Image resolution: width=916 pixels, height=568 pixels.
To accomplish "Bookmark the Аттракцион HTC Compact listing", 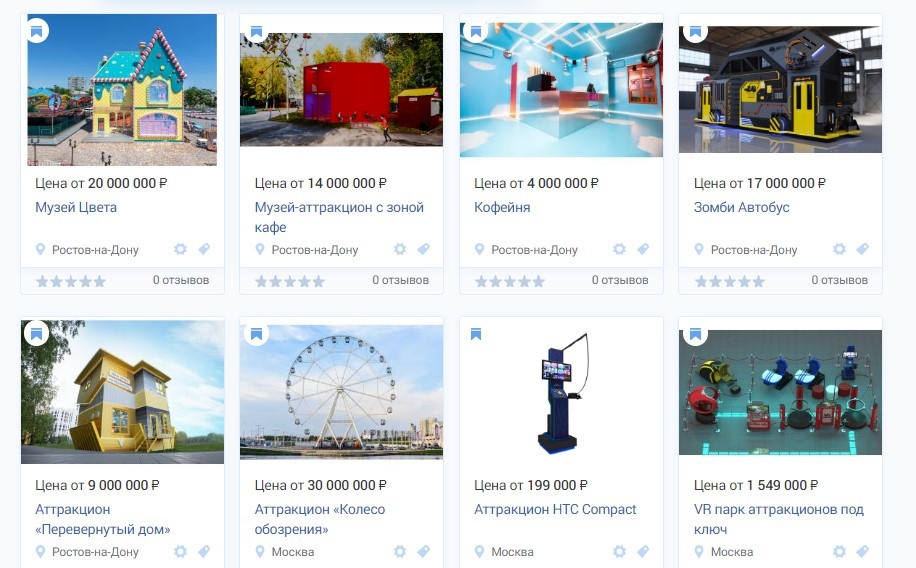I will tap(476, 334).
